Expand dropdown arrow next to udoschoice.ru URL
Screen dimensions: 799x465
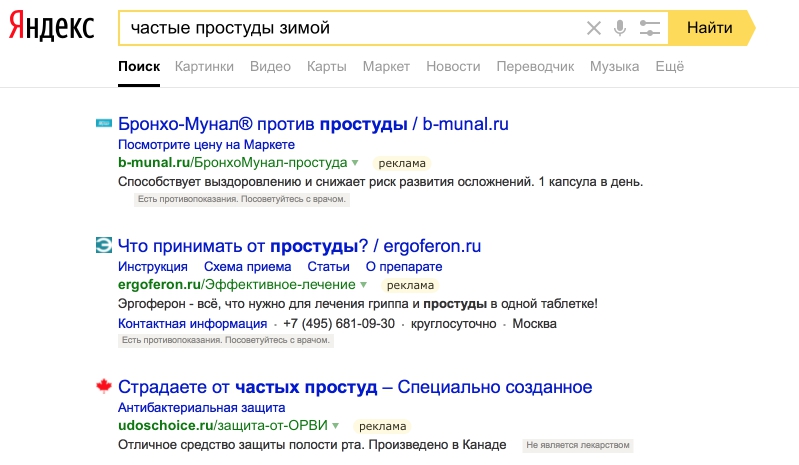(336, 426)
